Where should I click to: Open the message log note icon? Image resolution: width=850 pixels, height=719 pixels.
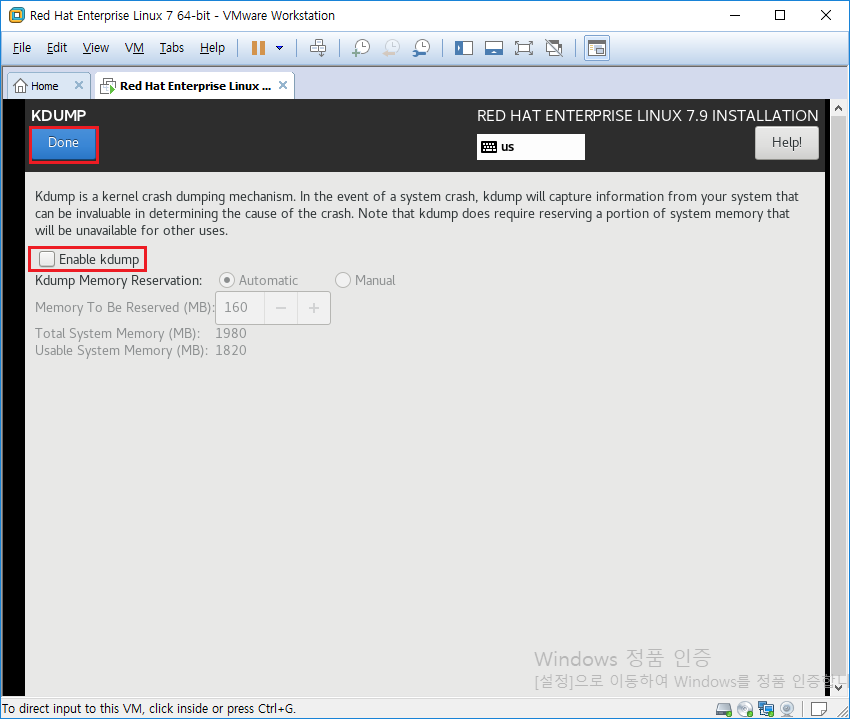click(x=819, y=709)
